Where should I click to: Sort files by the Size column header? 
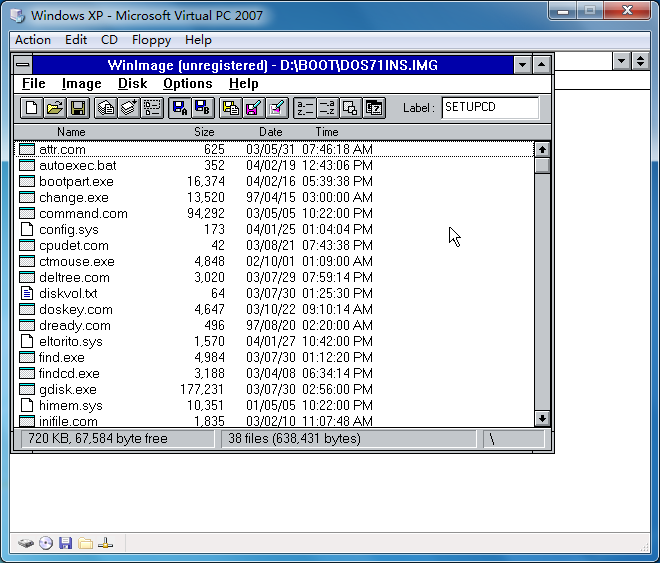point(204,132)
